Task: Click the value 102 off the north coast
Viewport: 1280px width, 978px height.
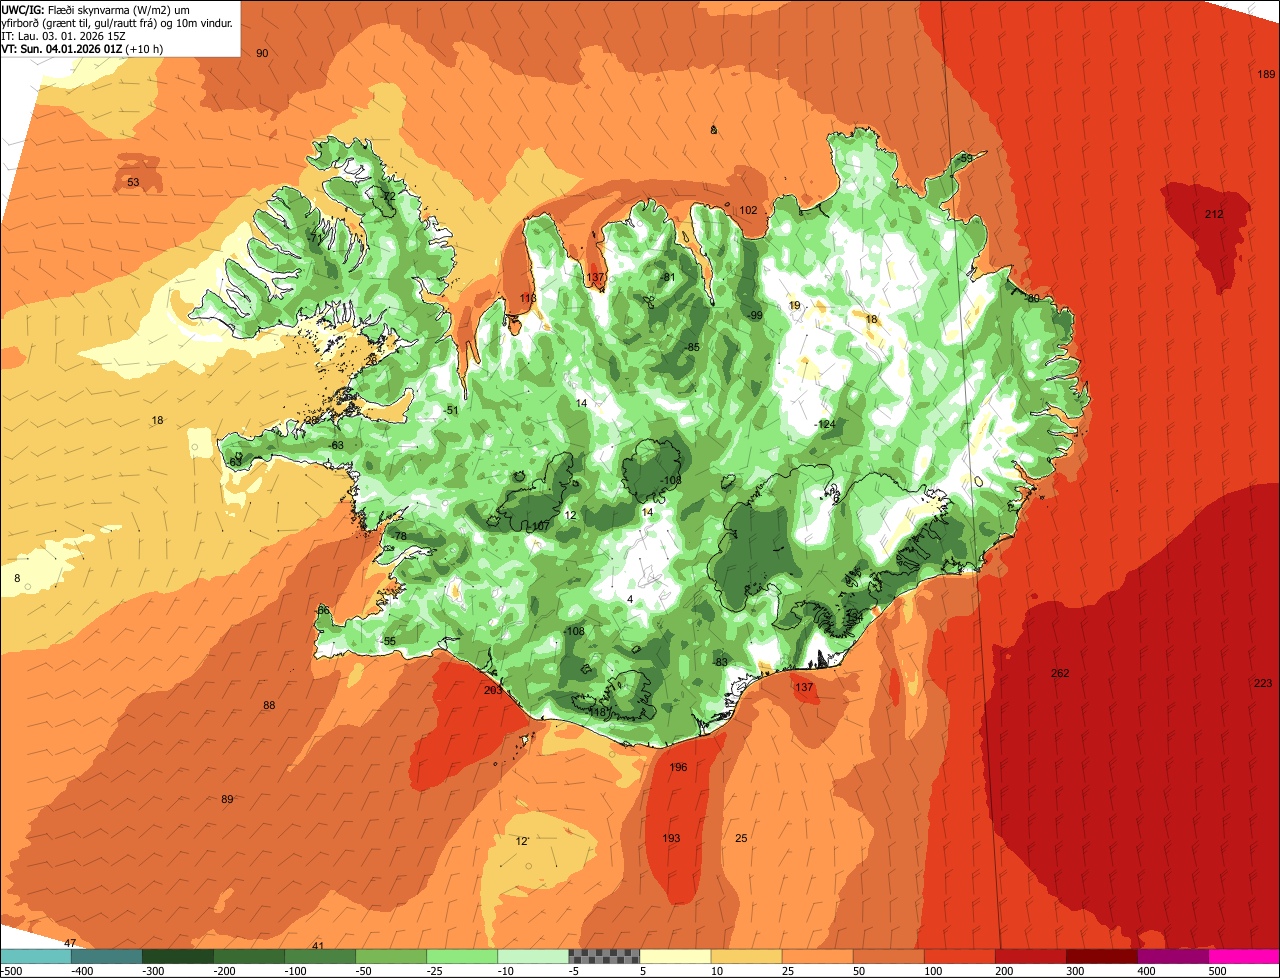Action: (x=748, y=210)
